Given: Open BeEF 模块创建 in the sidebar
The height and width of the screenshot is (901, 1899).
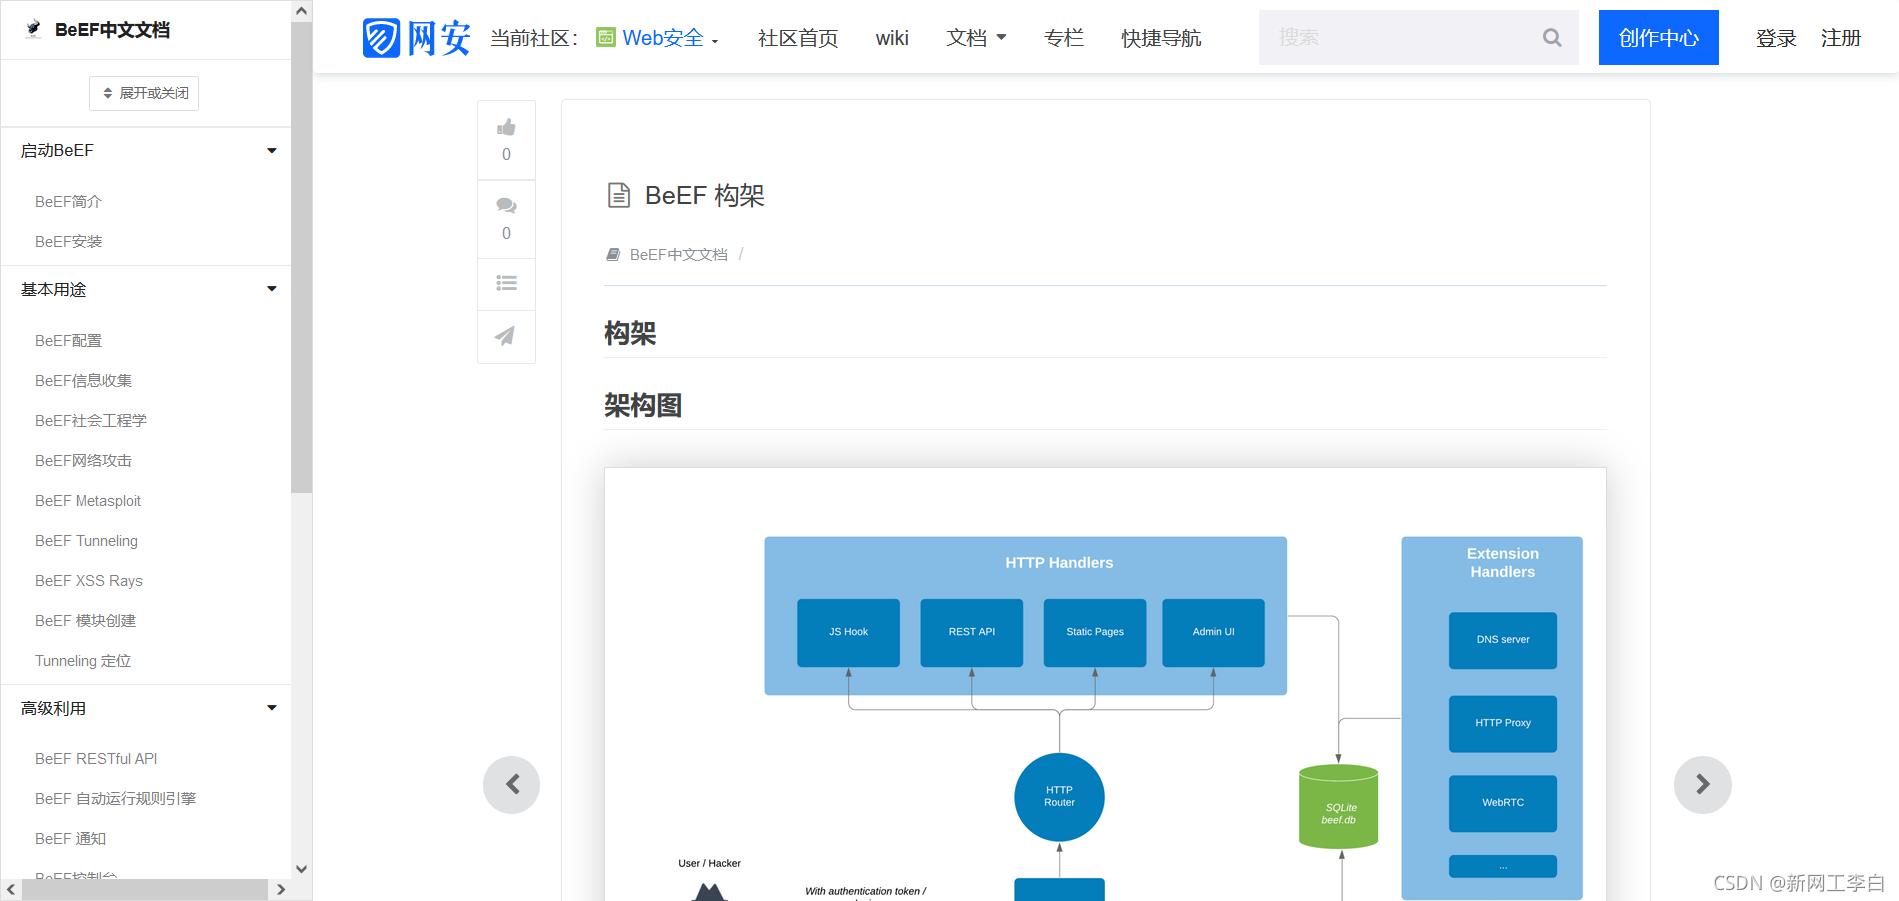Looking at the screenshot, I should pyautogui.click(x=85, y=620).
